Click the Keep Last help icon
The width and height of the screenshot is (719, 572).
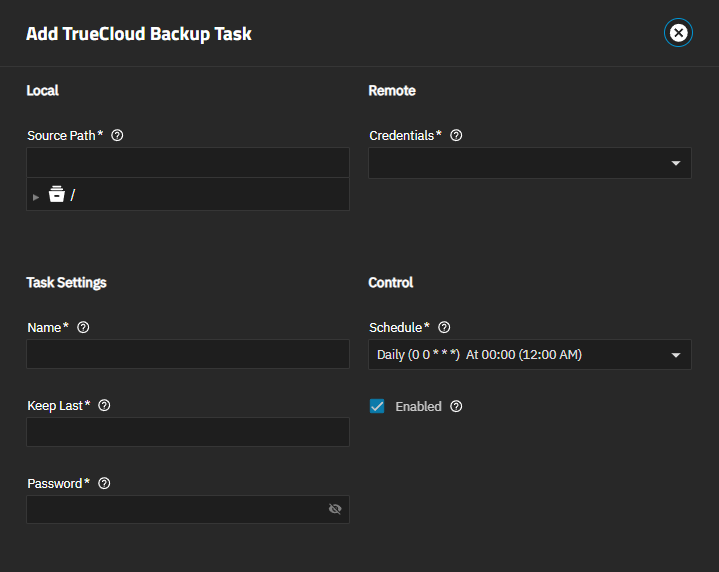[x=104, y=406]
